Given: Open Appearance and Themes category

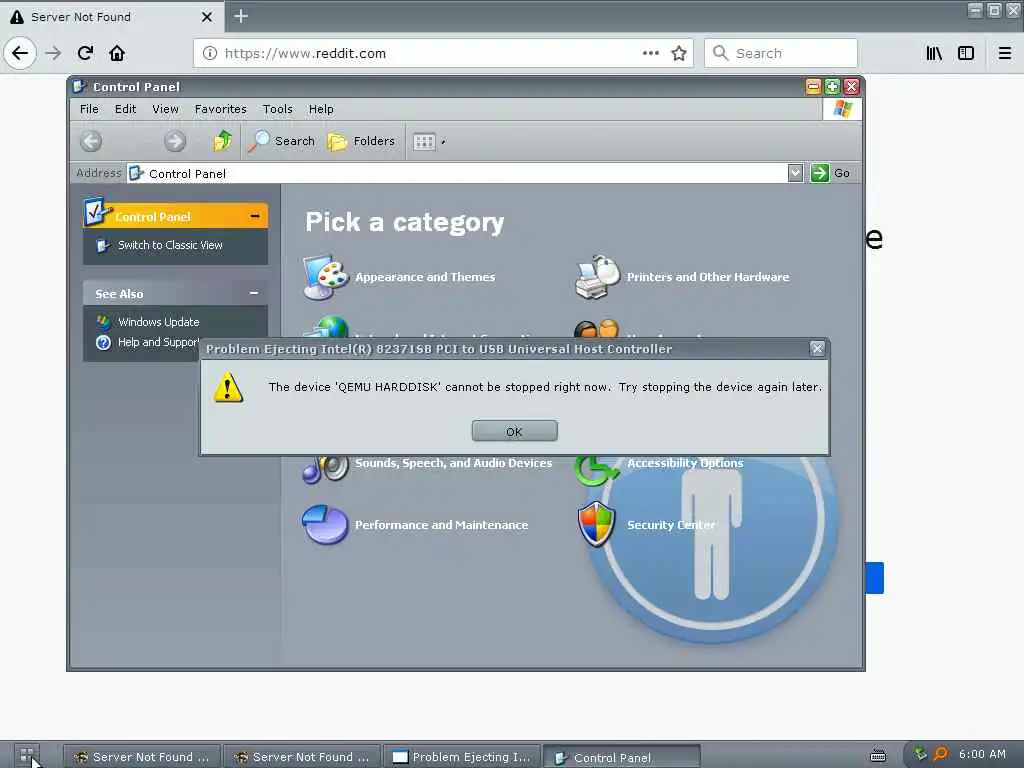Looking at the screenshot, I should point(425,277).
